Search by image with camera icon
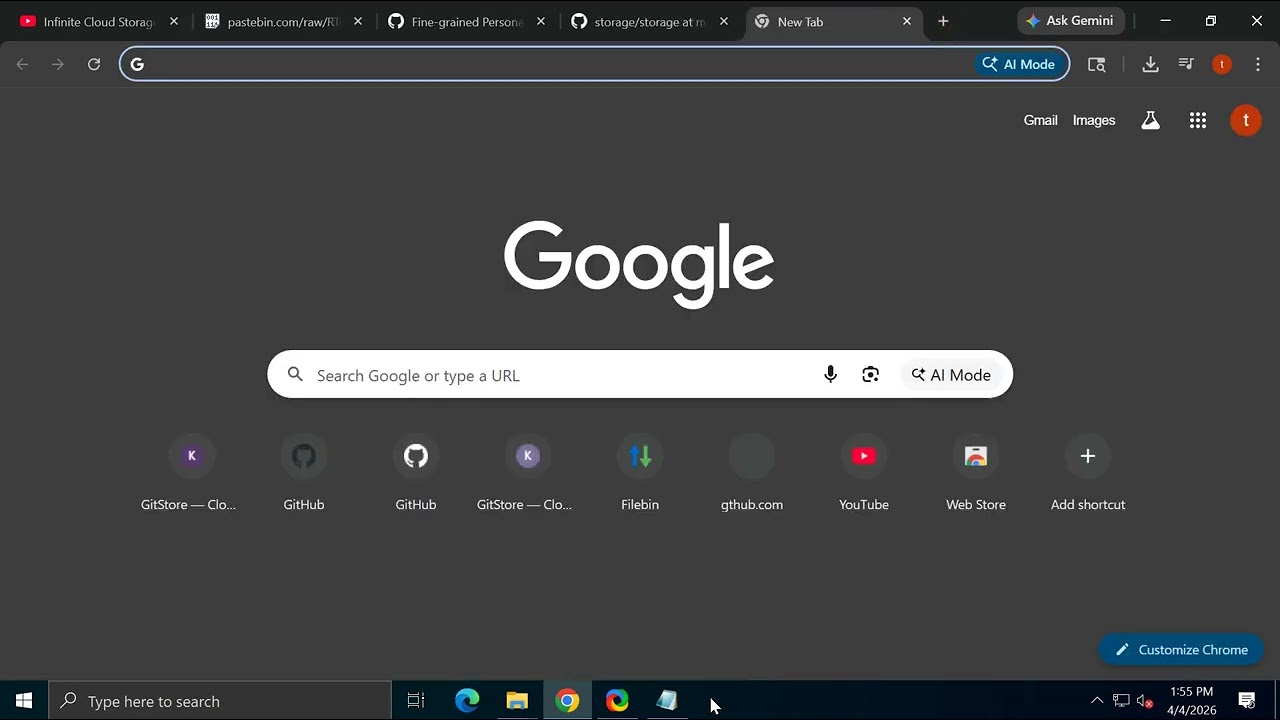Viewport: 1280px width, 720px height. coord(871,375)
